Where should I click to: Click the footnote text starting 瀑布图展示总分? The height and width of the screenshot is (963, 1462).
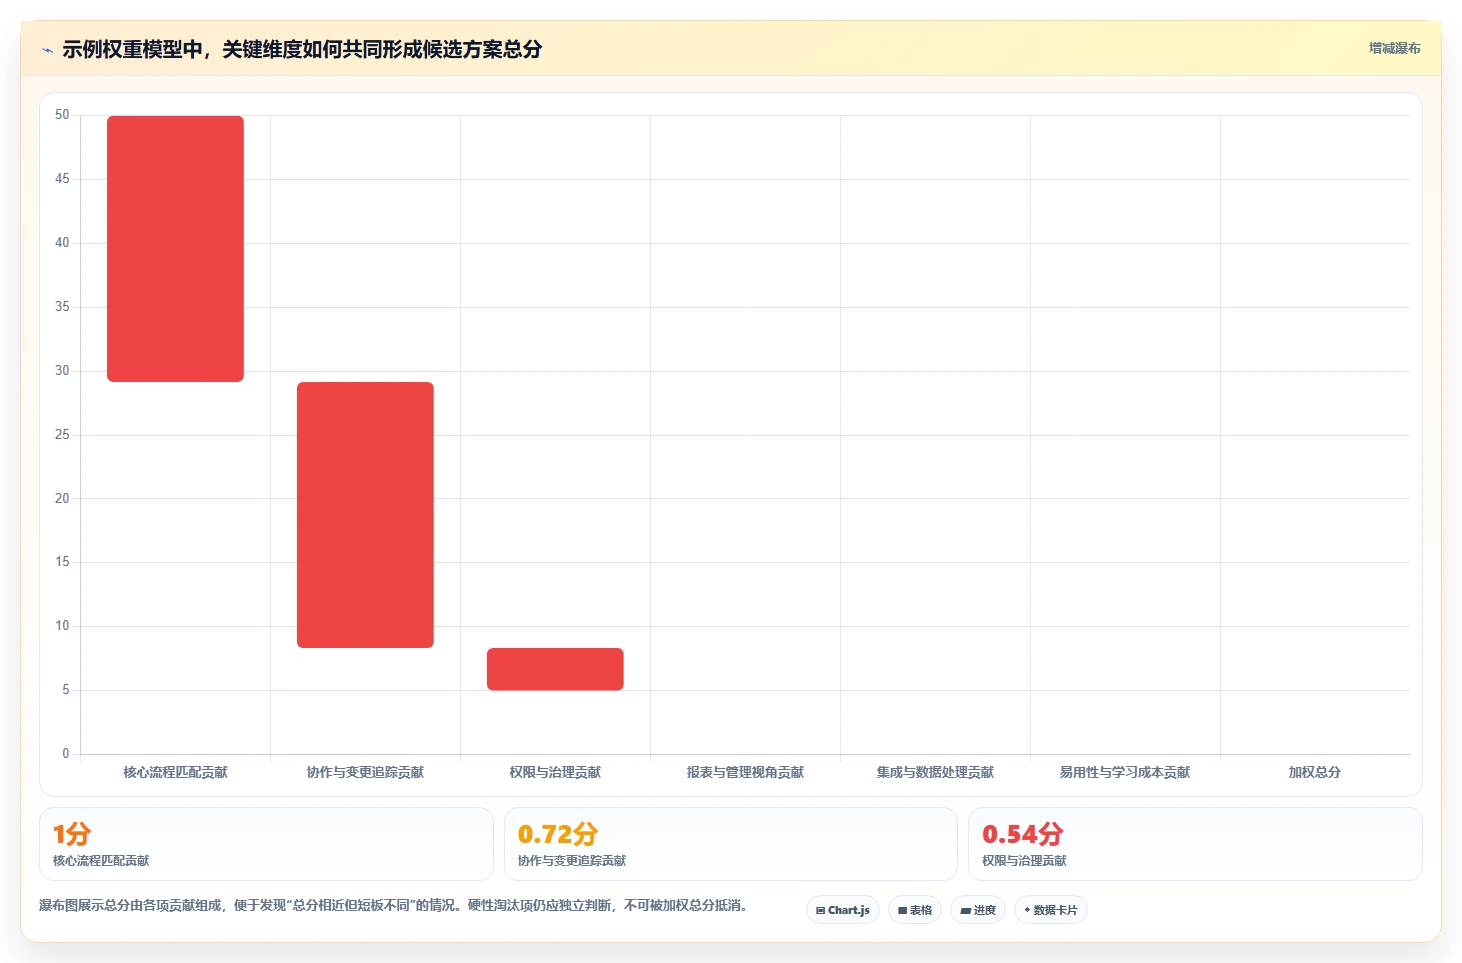[393, 905]
